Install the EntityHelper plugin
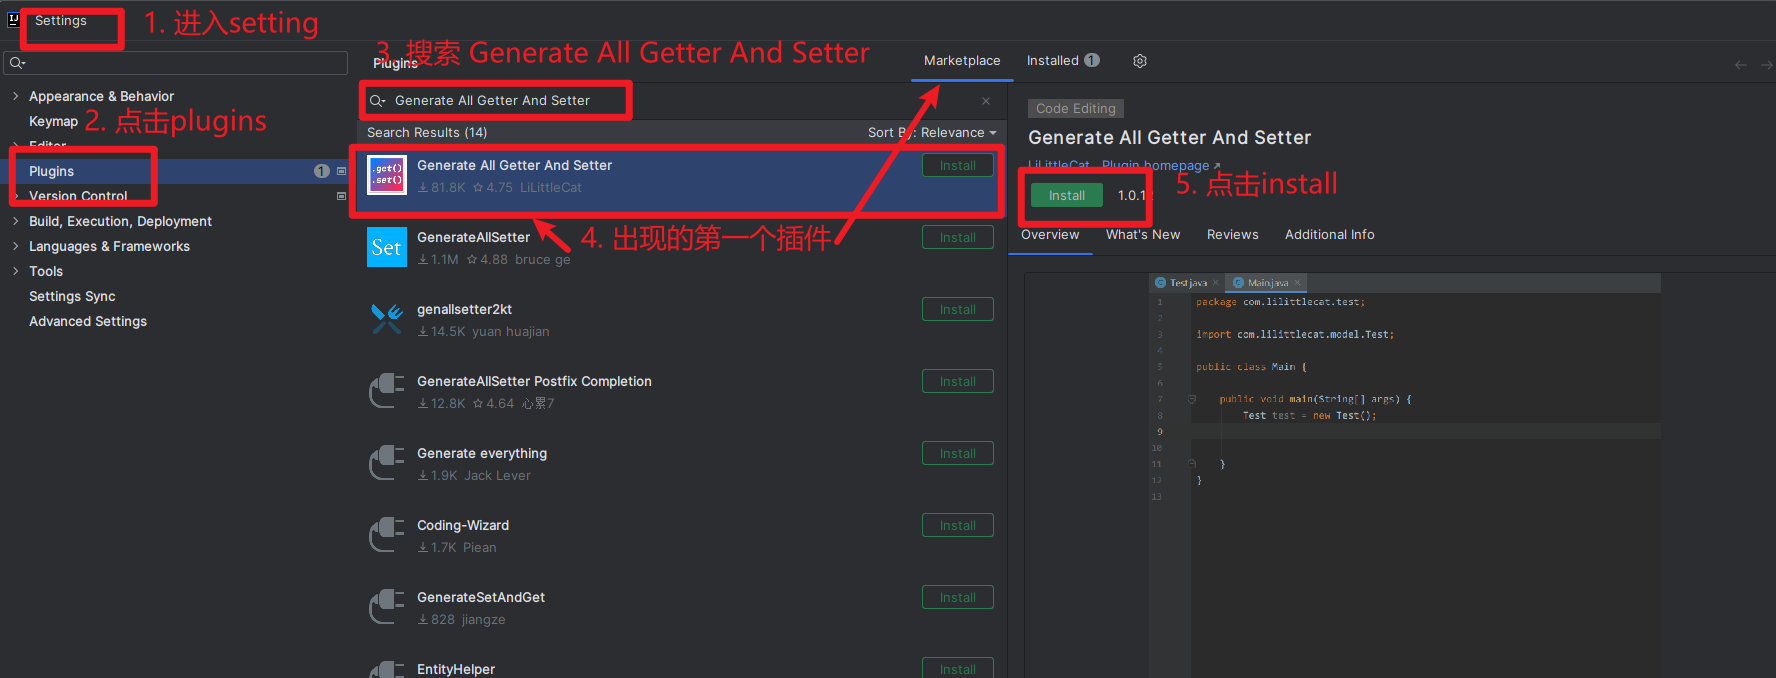Screen dimensions: 1776x678 (x=958, y=668)
